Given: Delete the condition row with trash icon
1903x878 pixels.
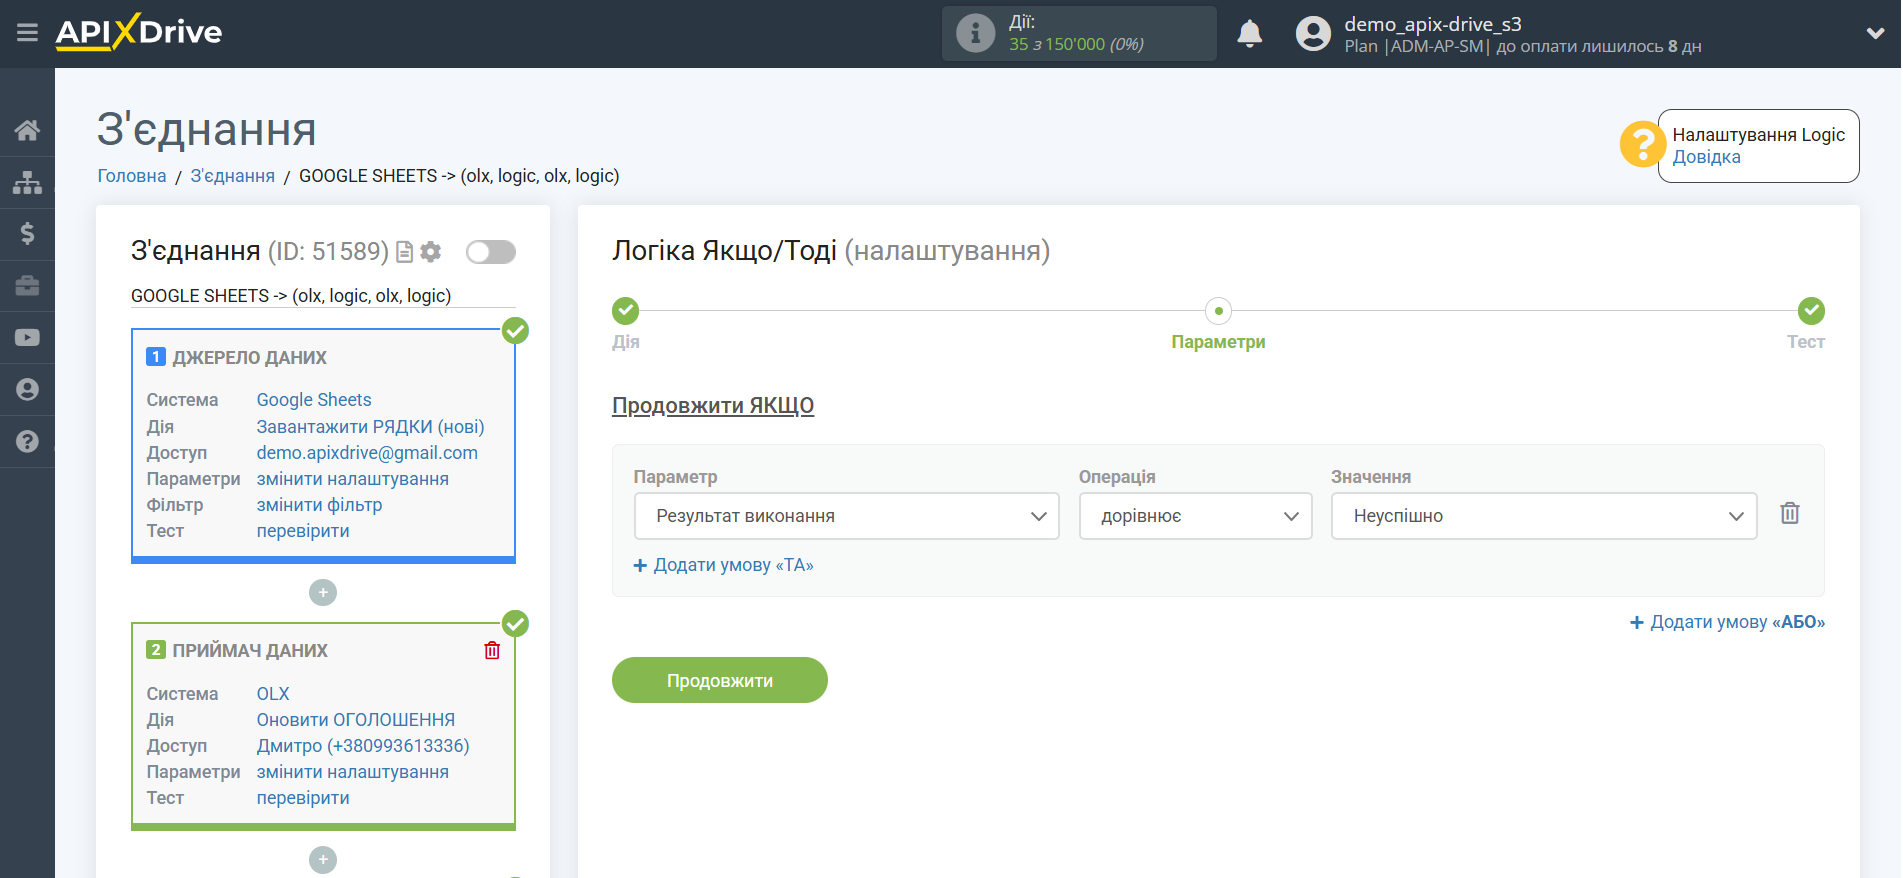Looking at the screenshot, I should pos(1789,514).
